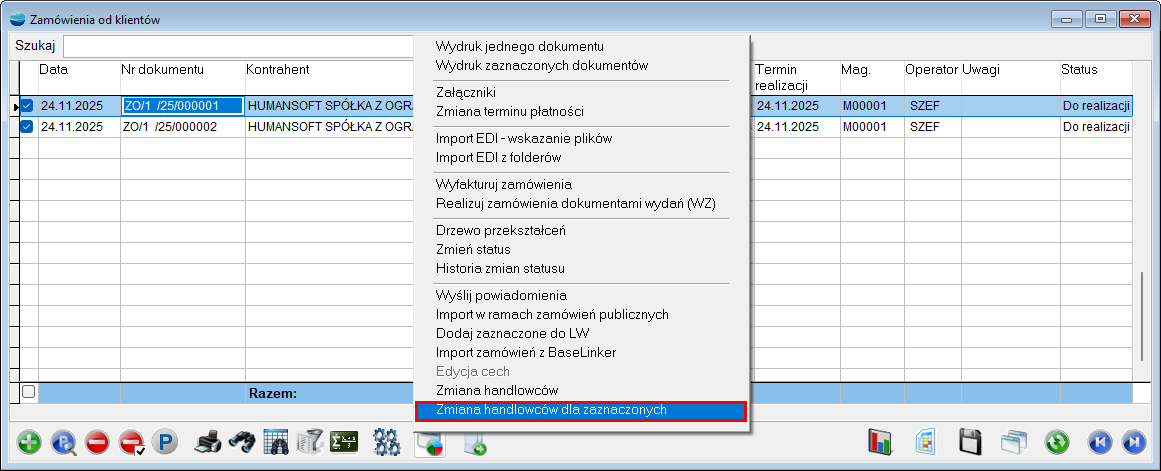Click the floppy disk save icon
The image size is (1161, 471).
[x=969, y=442]
